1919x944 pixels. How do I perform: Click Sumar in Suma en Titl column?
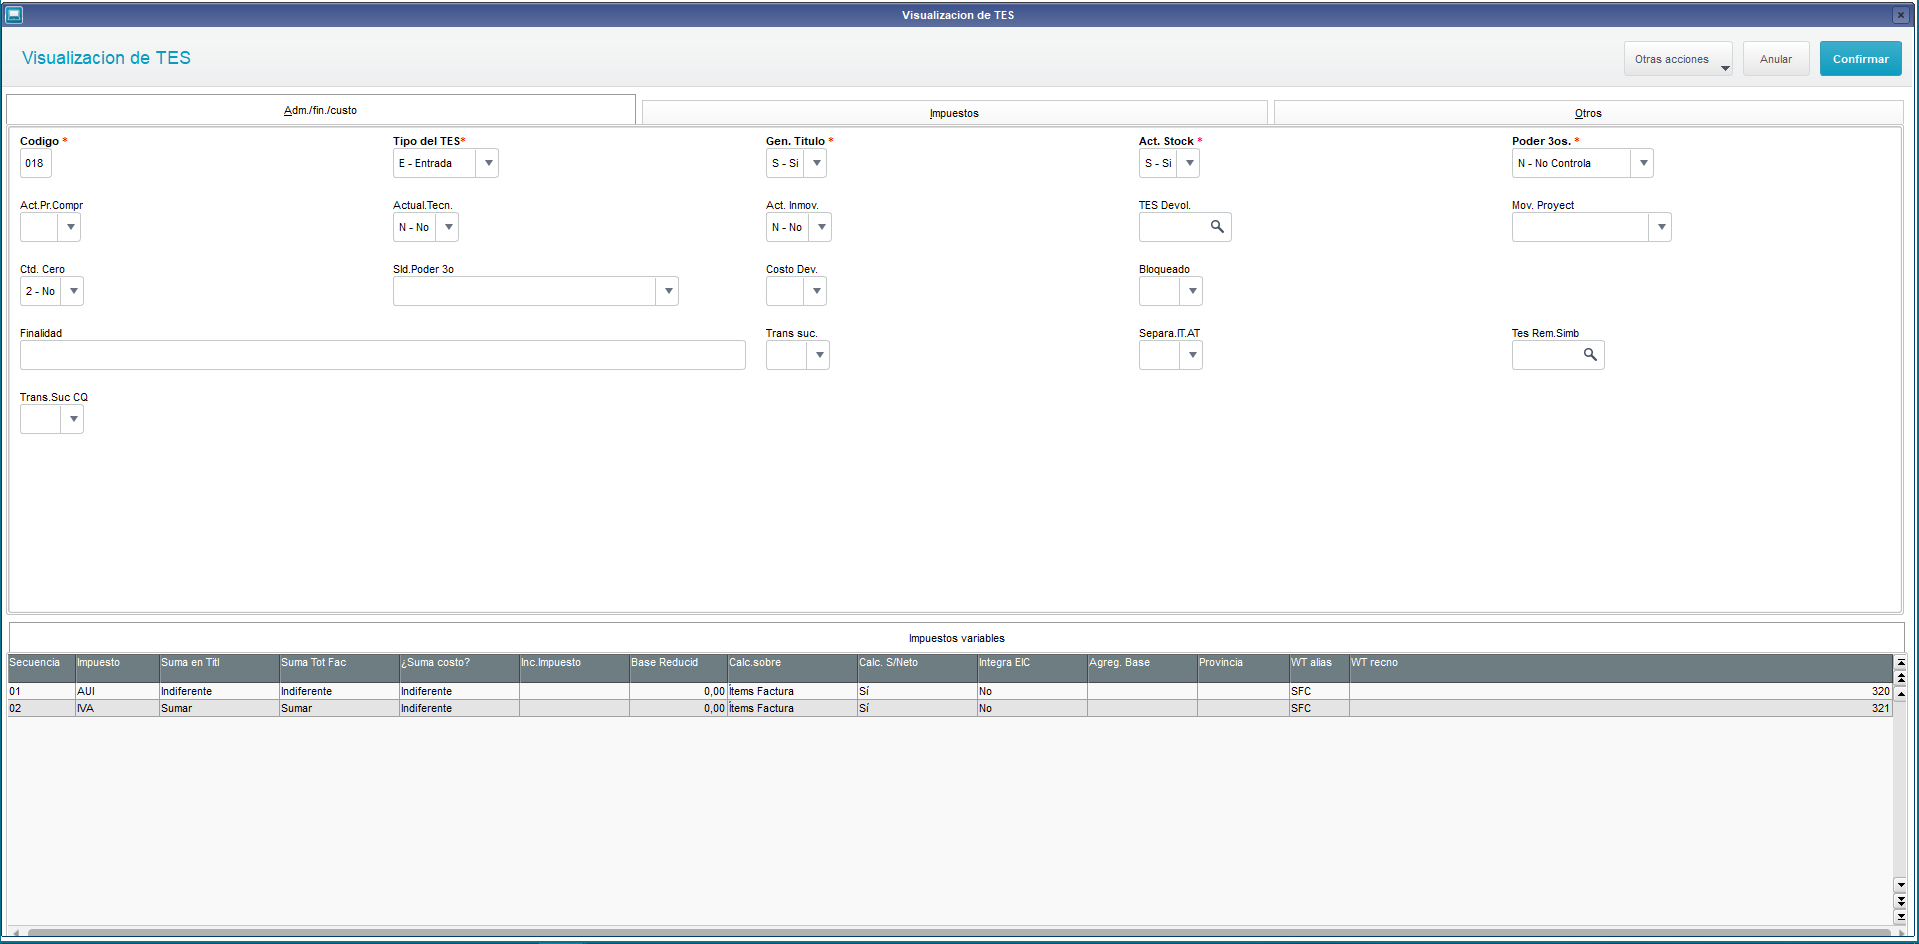pyautogui.click(x=219, y=708)
